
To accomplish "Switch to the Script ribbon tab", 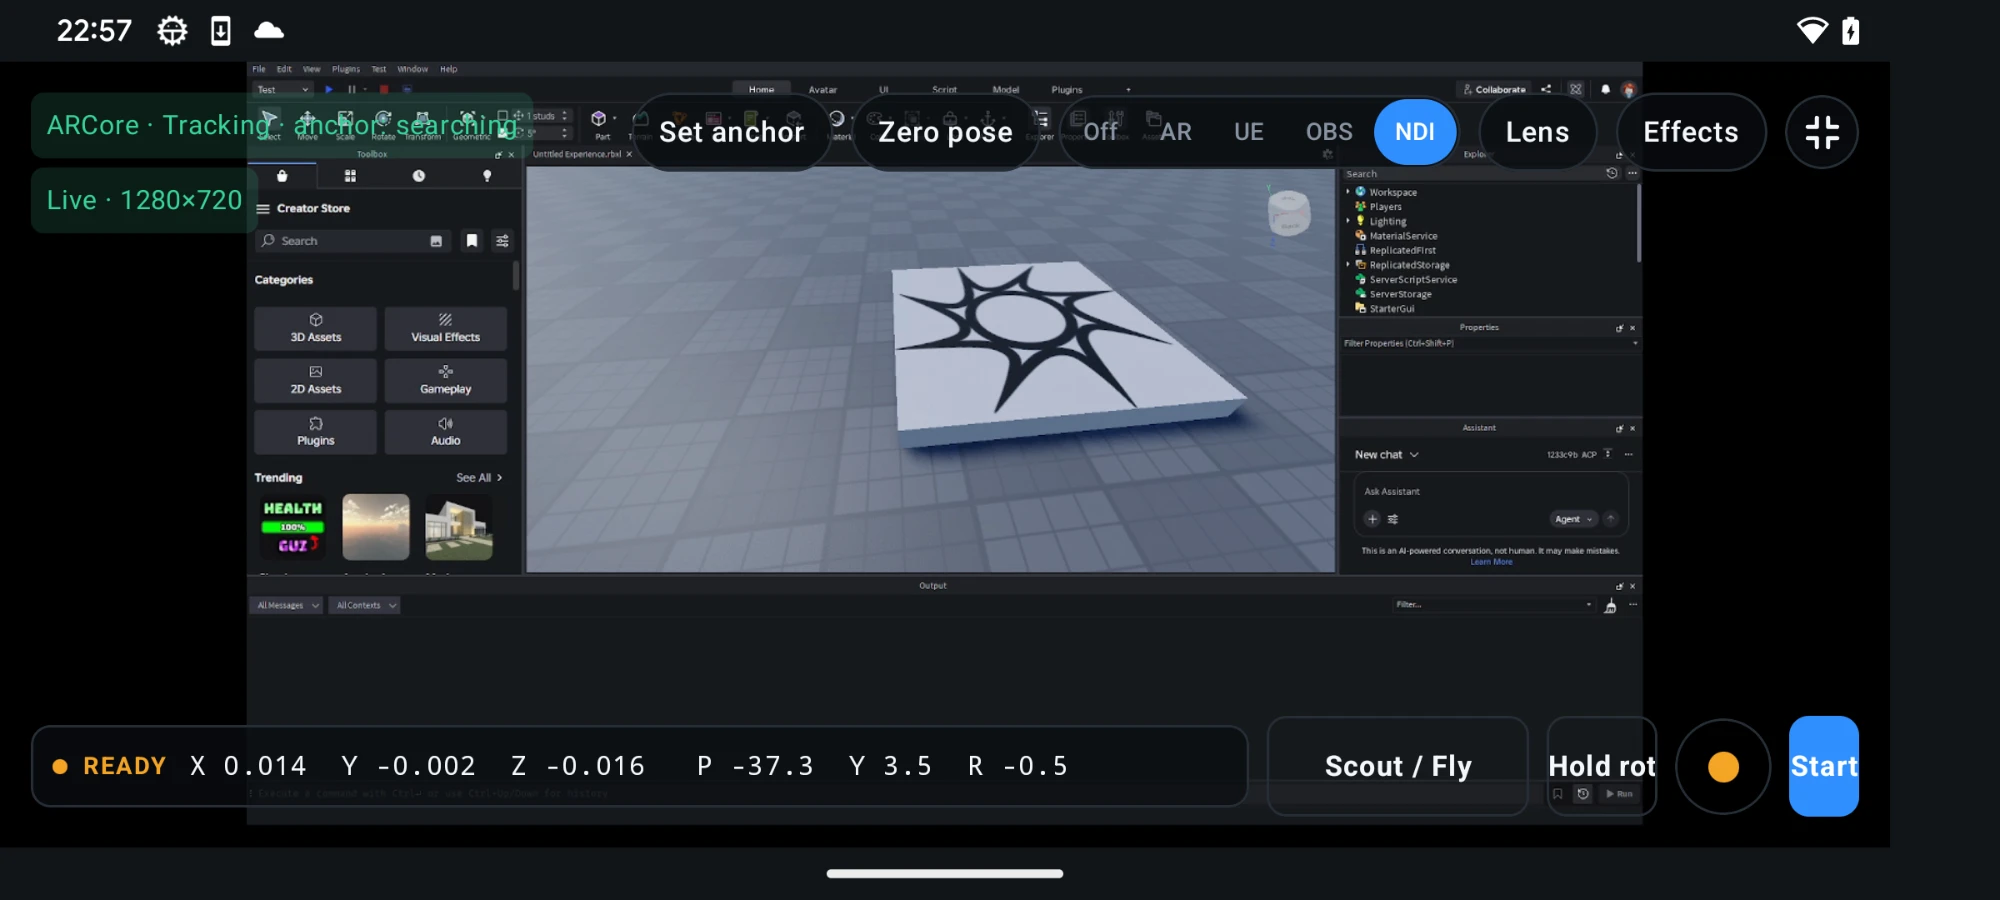I will 944,90.
